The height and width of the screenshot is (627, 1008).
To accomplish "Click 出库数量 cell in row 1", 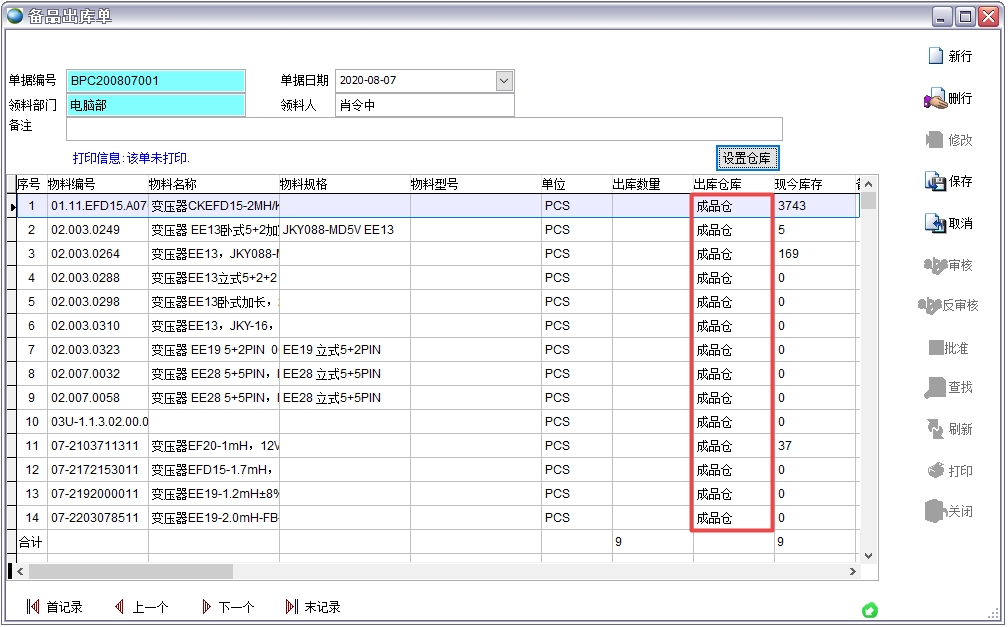I will 650,206.
